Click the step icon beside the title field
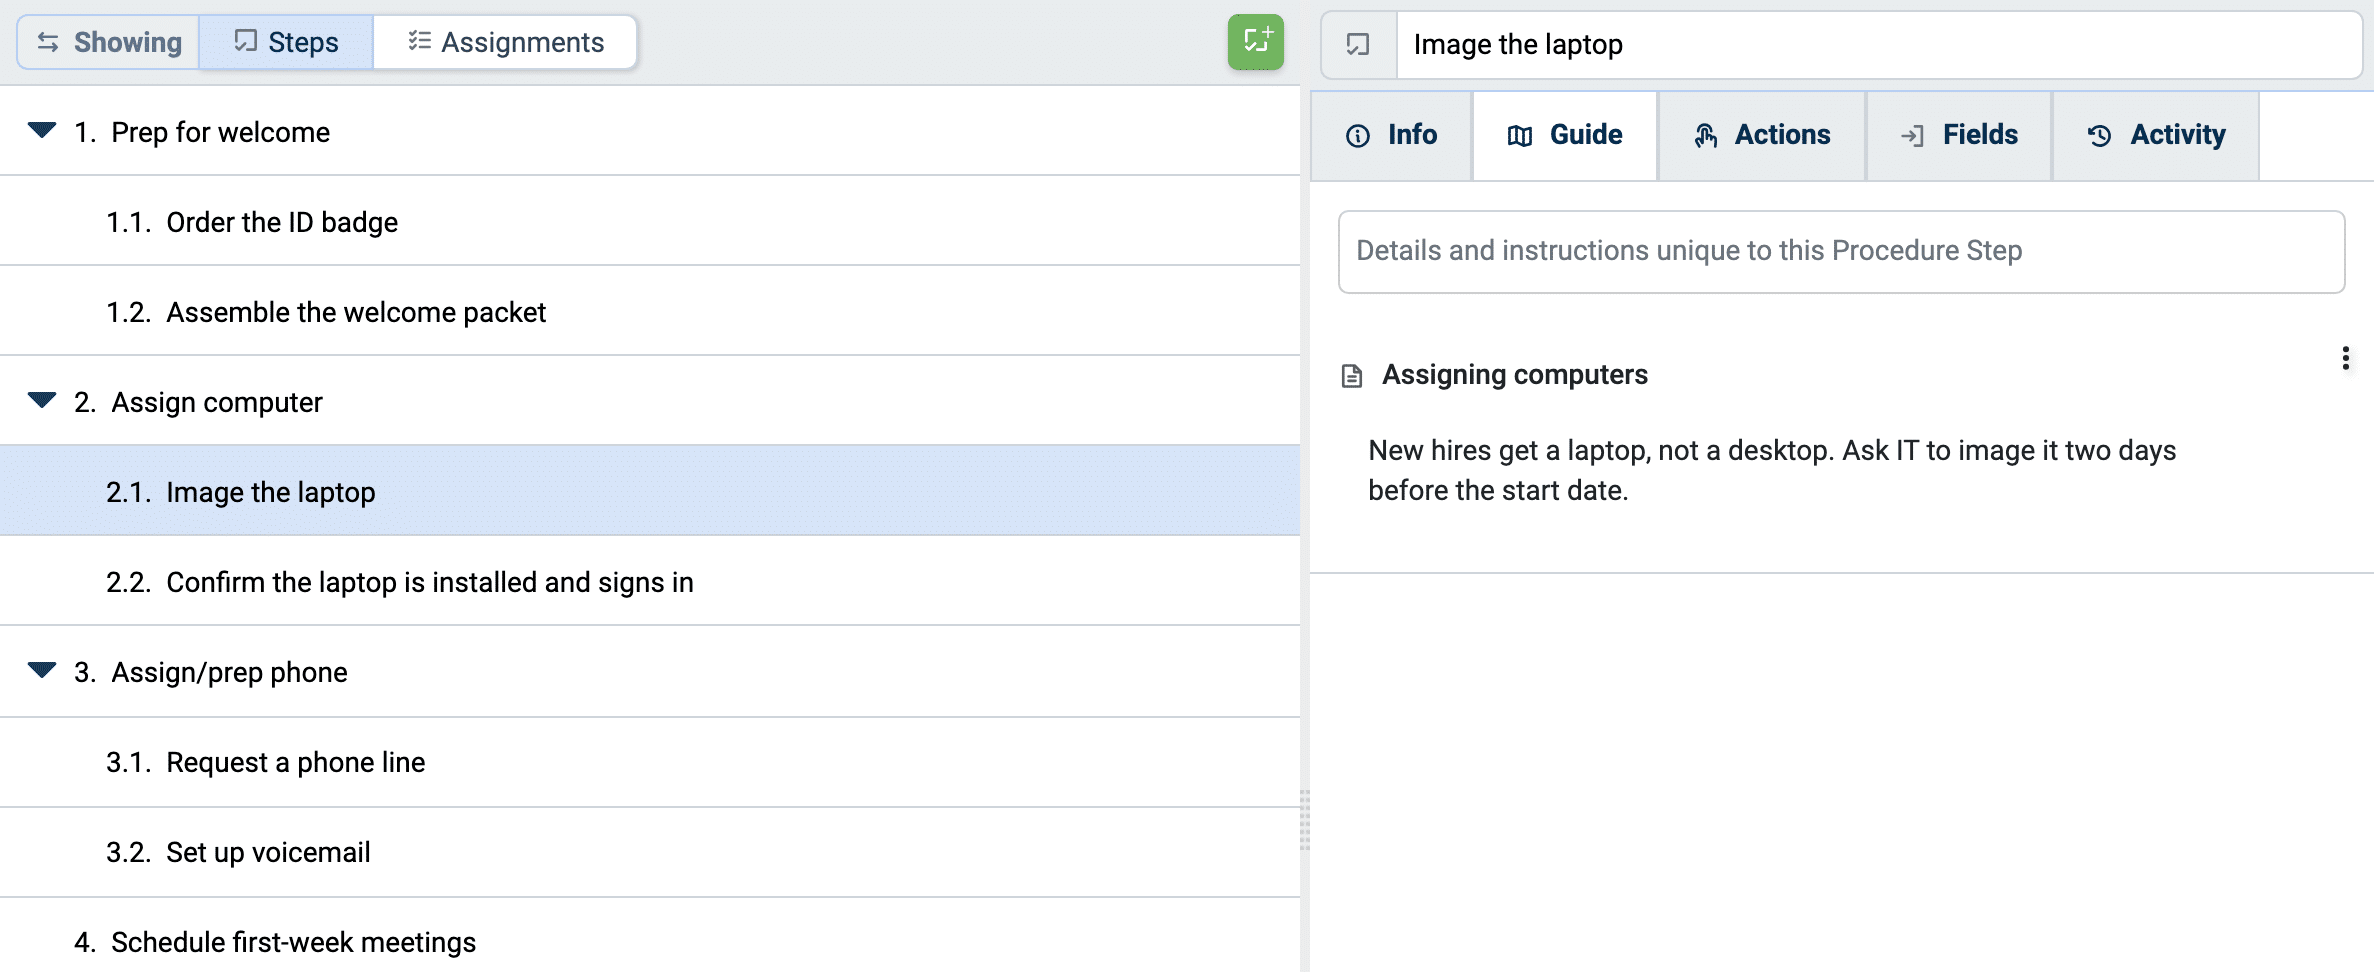 pos(1358,45)
